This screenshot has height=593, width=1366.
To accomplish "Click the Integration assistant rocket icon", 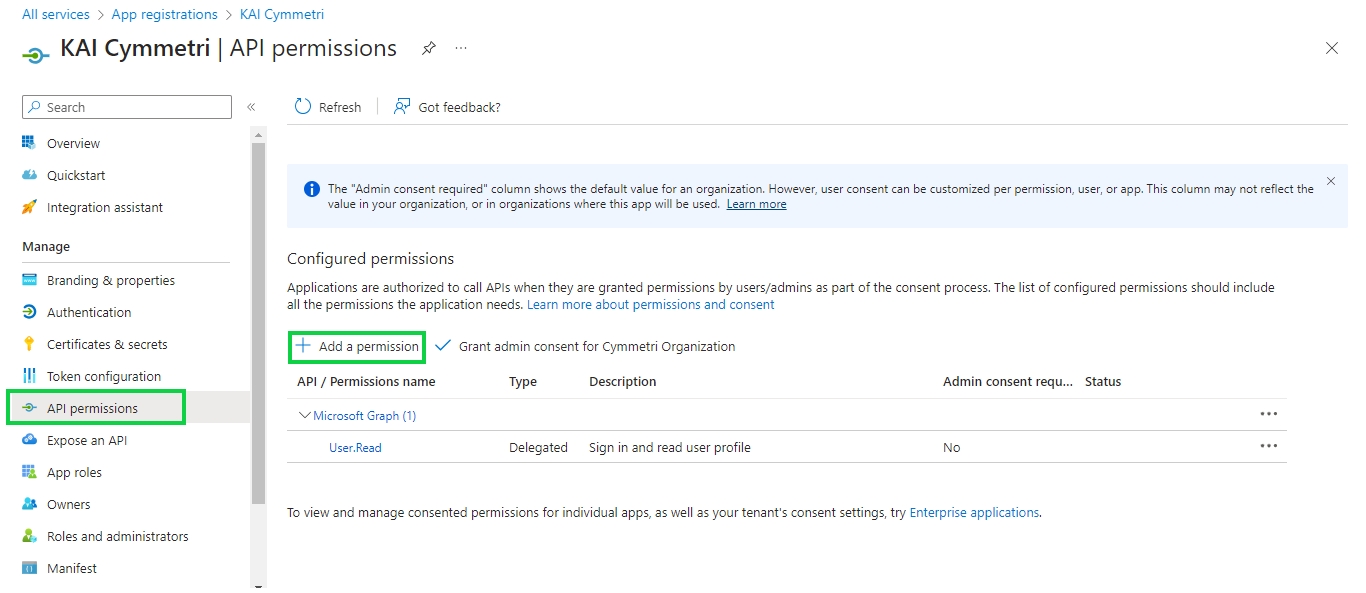I will 29,207.
